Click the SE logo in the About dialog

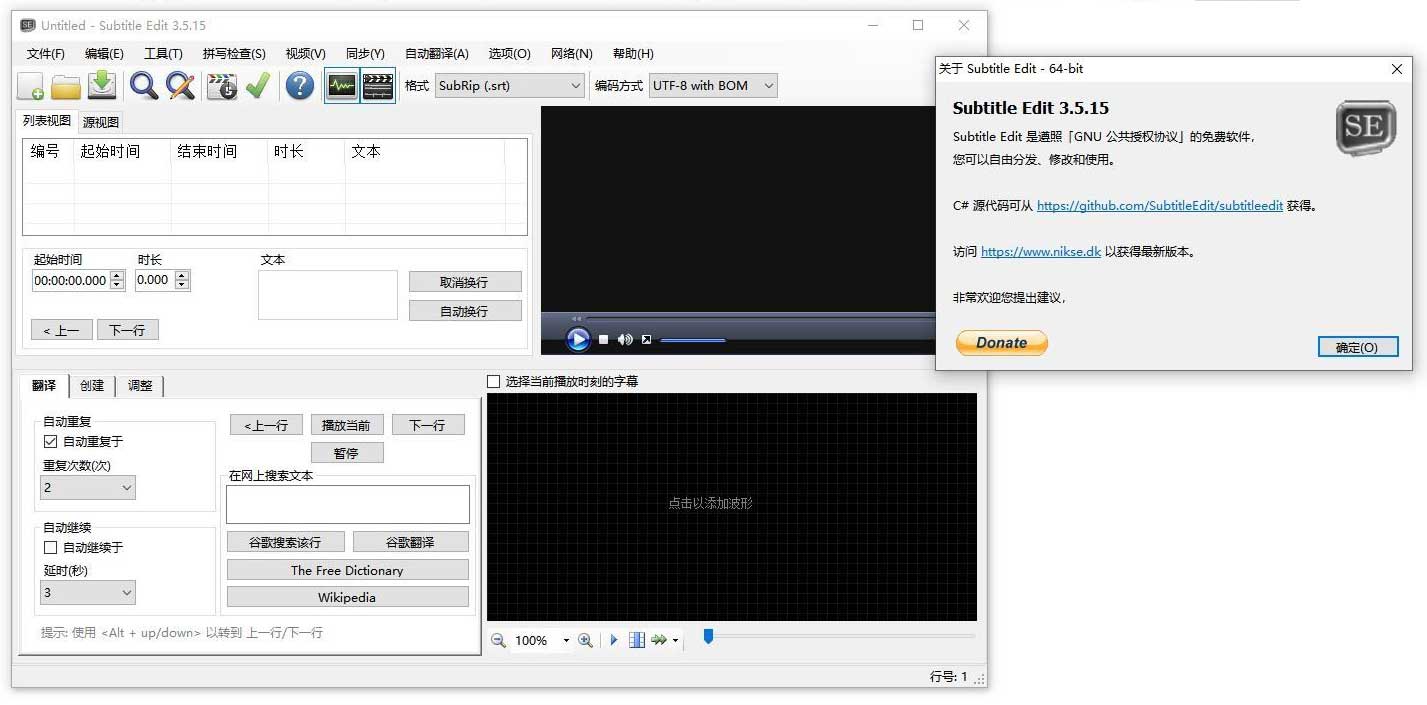coord(1365,127)
